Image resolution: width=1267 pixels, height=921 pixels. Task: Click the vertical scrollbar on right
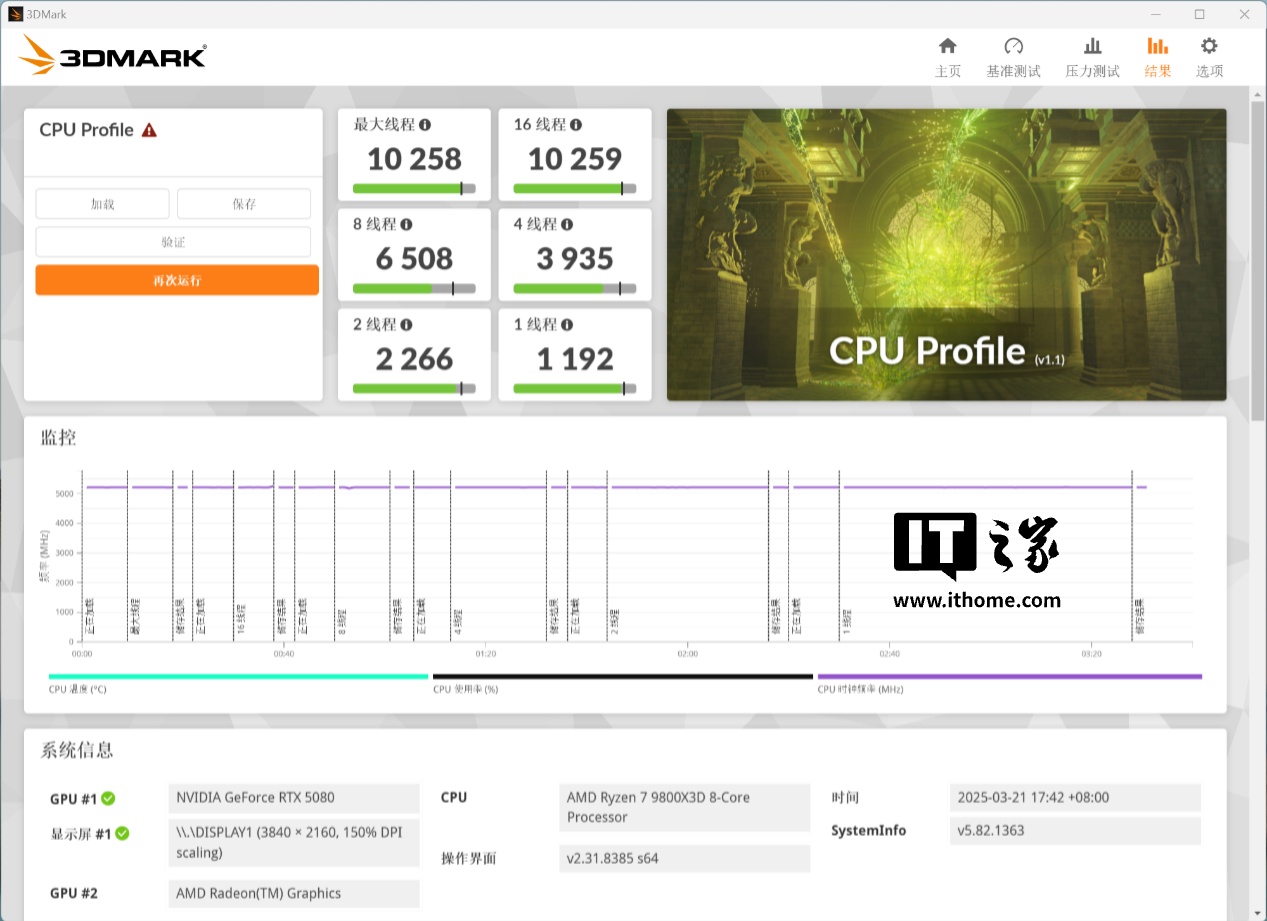1258,260
